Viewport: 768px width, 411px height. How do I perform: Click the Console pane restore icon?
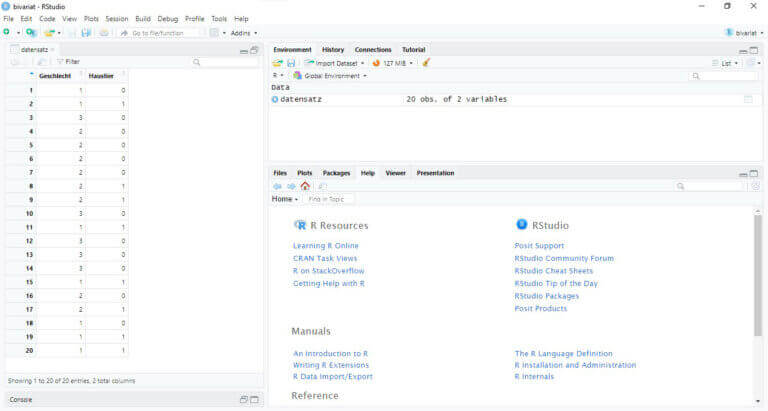(x=243, y=400)
